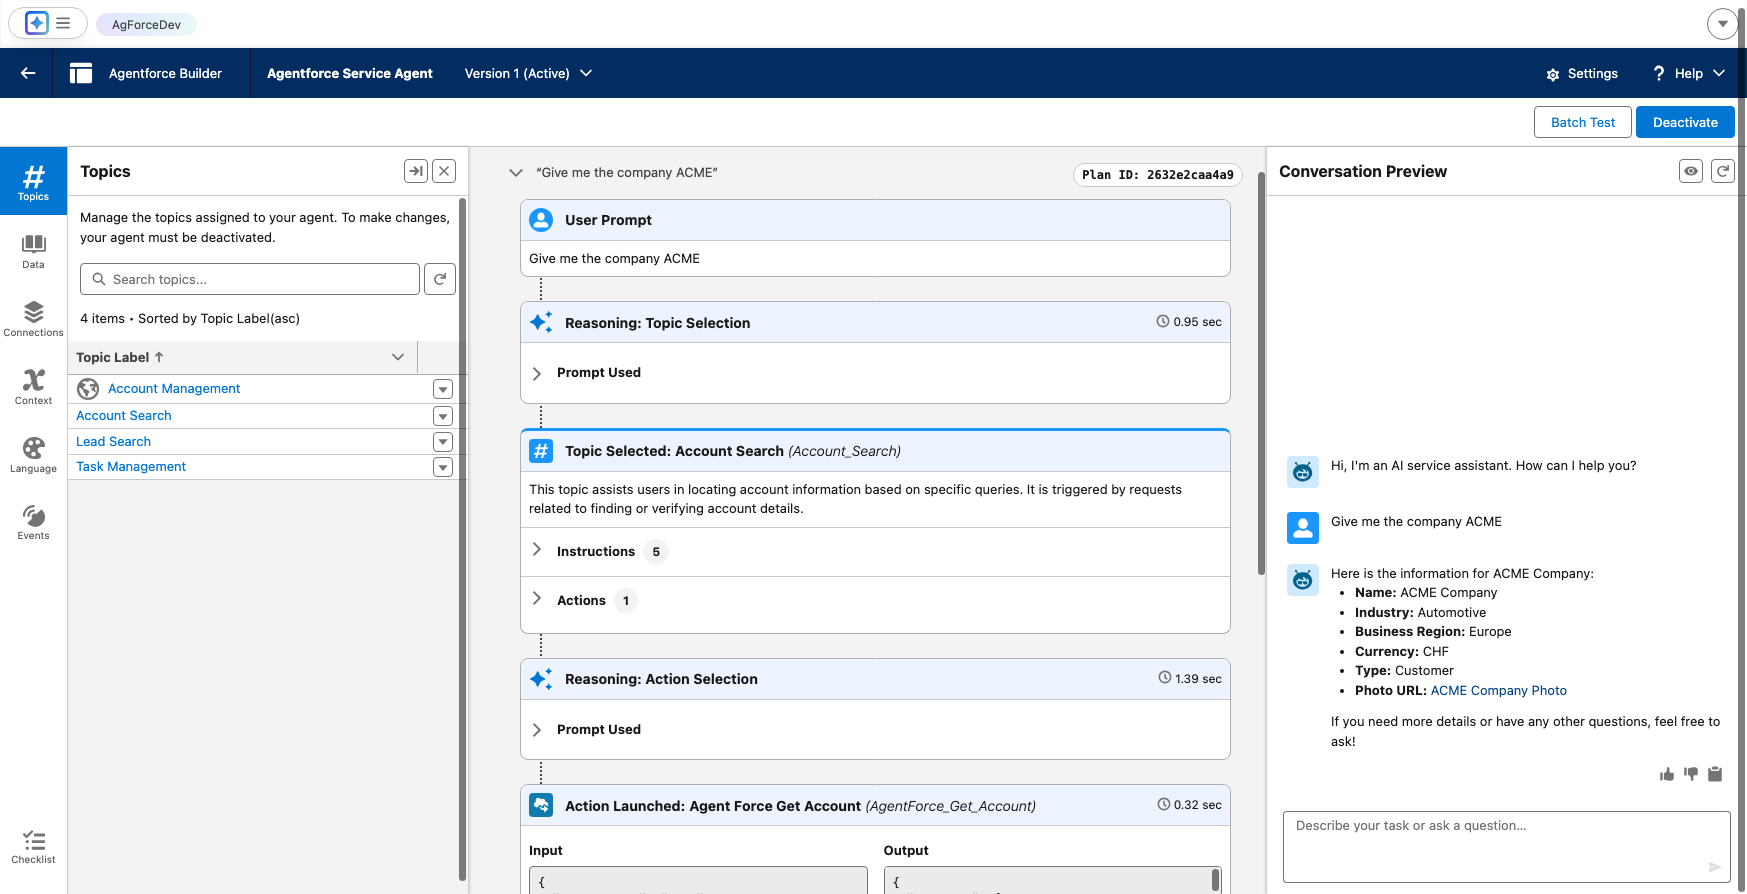Copy agent response with clipboard icon
The width and height of the screenshot is (1747, 894).
[1715, 774]
